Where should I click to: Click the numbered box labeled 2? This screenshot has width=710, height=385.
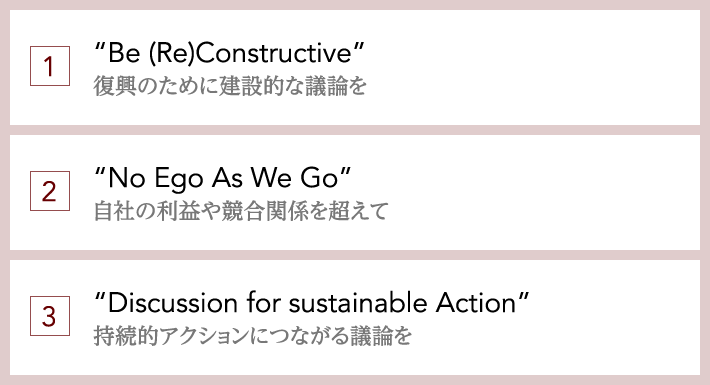pyautogui.click(x=50, y=191)
